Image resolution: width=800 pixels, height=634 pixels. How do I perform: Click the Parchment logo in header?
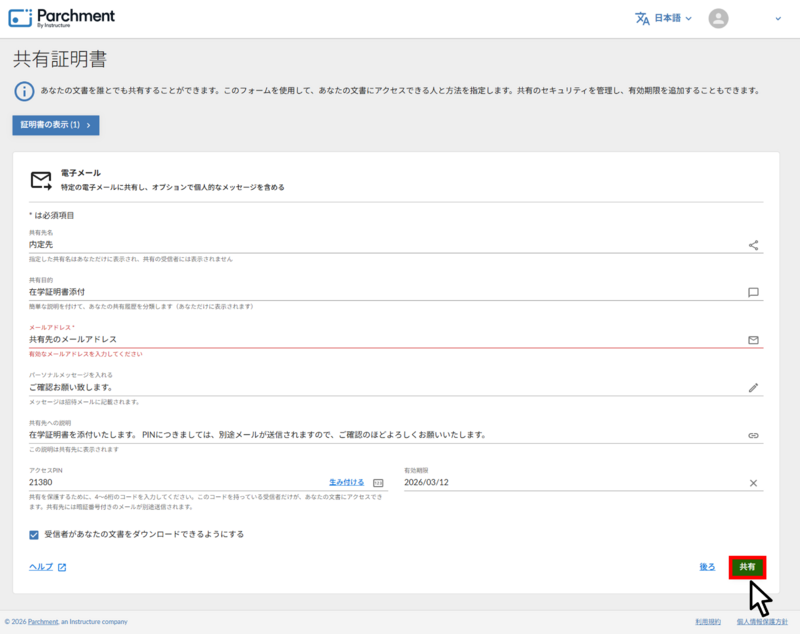click(62, 18)
